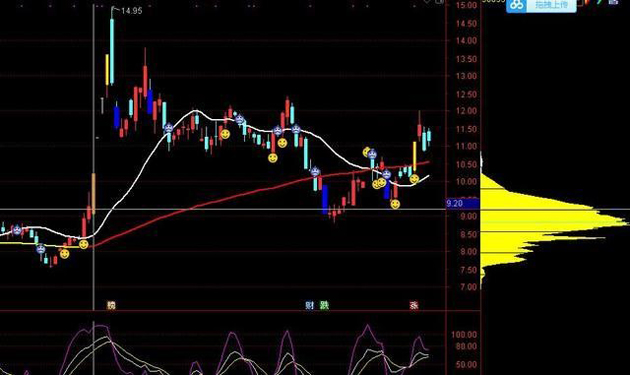Select the red 涨 event marker
The image size is (630, 375).
(x=414, y=305)
